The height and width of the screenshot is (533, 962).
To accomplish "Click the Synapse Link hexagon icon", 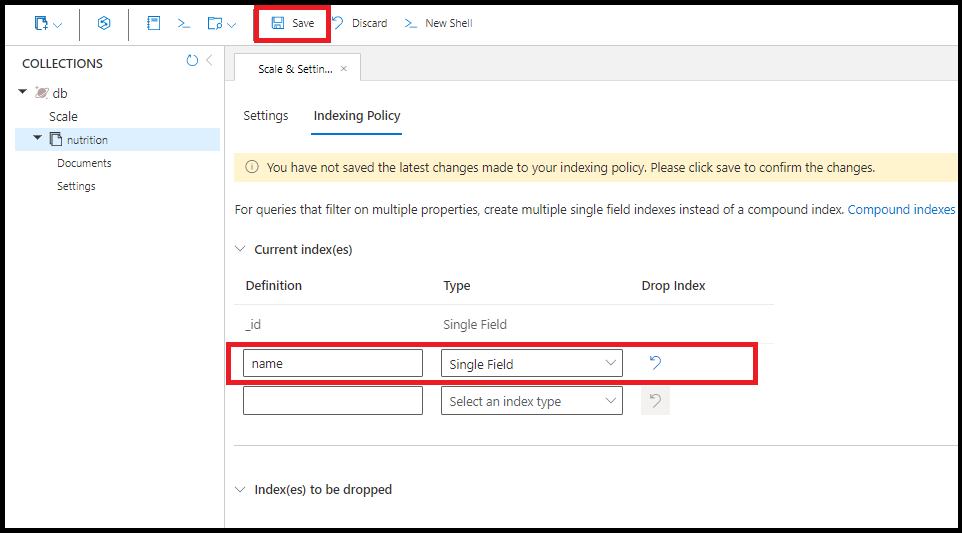I will [104, 23].
